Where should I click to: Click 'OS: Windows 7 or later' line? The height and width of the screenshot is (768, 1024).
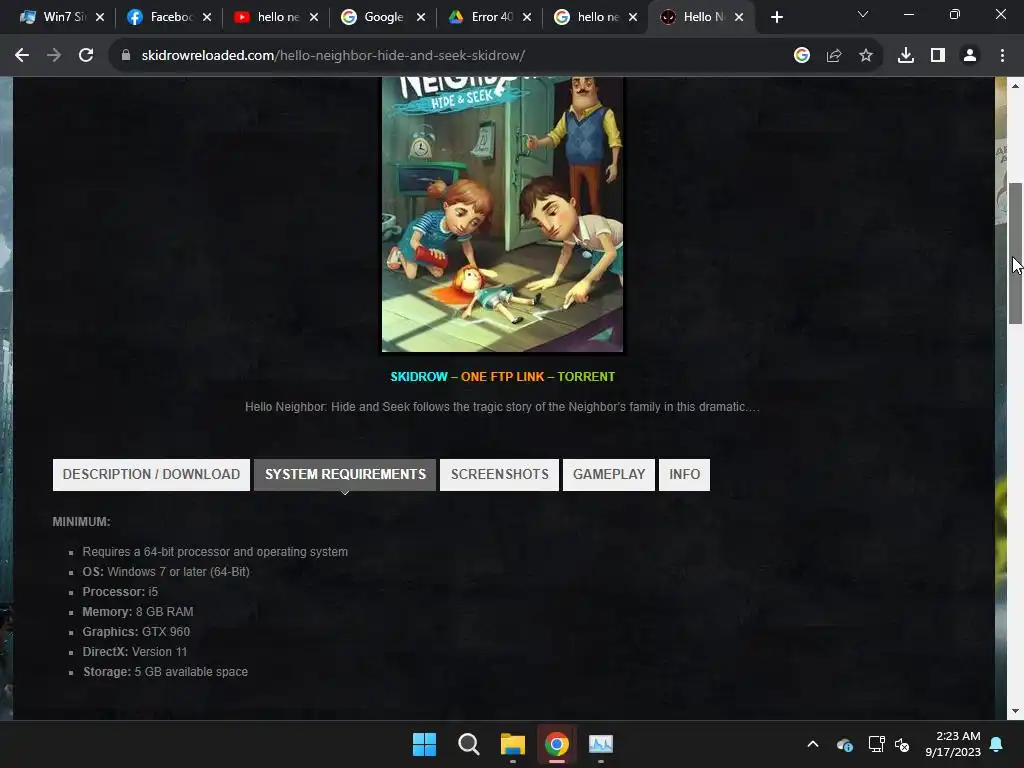click(x=166, y=571)
